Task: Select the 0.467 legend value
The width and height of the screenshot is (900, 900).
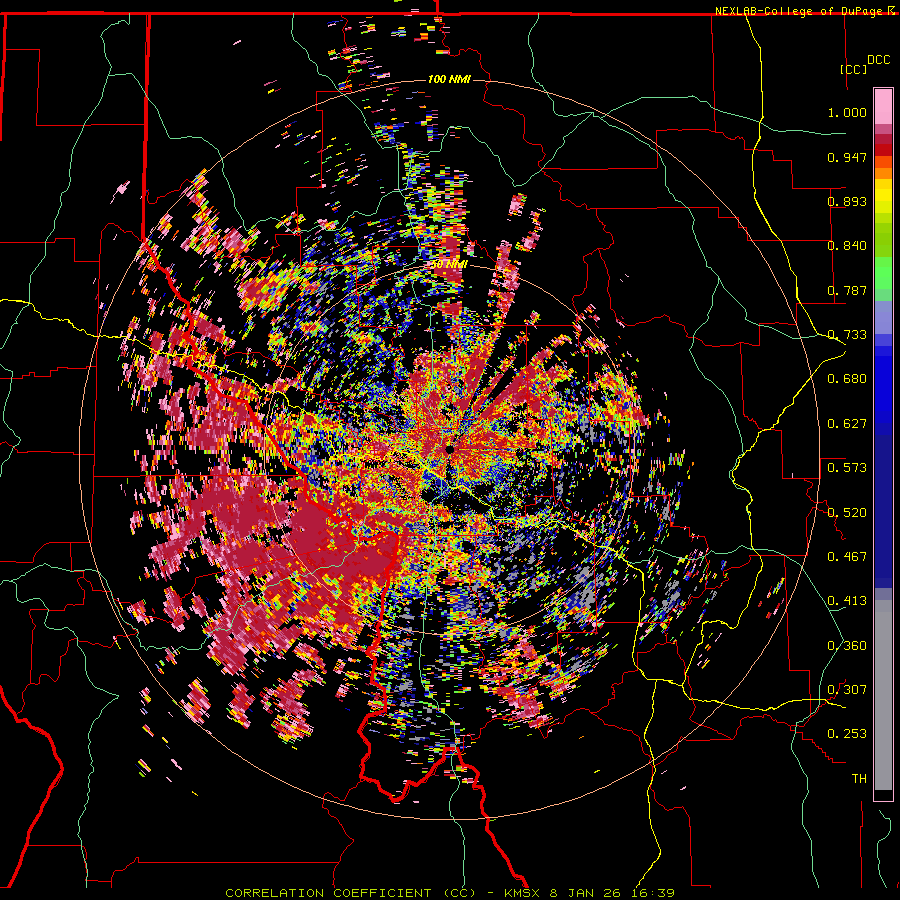Action: coord(847,557)
